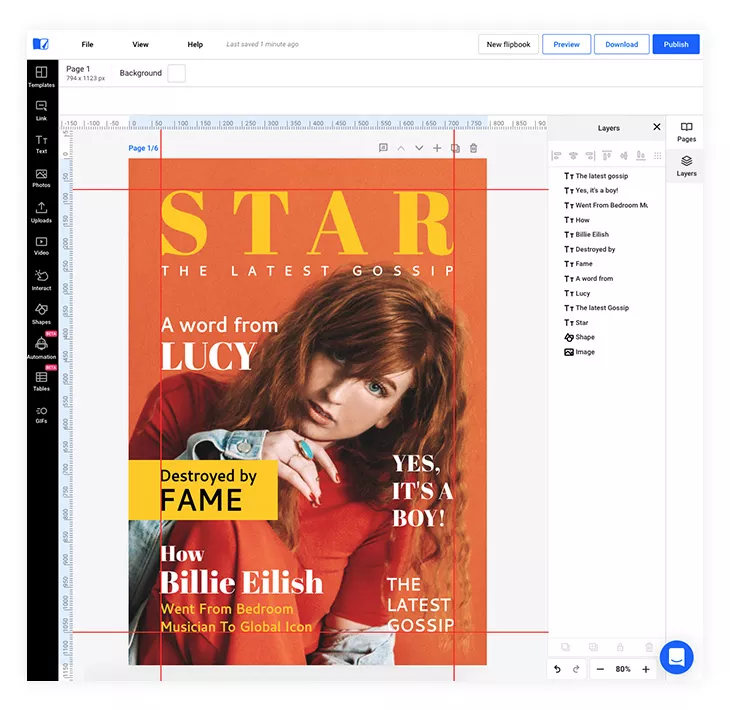Align layers horizontally centered
Image resolution: width=730 pixels, height=710 pixels.
point(573,156)
